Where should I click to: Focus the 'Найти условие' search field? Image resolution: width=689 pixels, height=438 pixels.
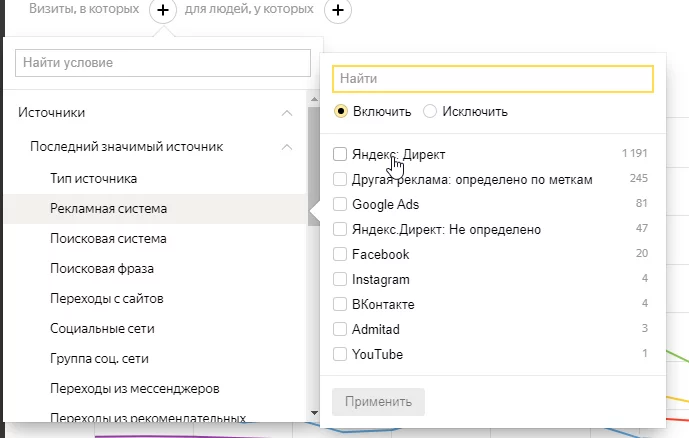point(163,63)
